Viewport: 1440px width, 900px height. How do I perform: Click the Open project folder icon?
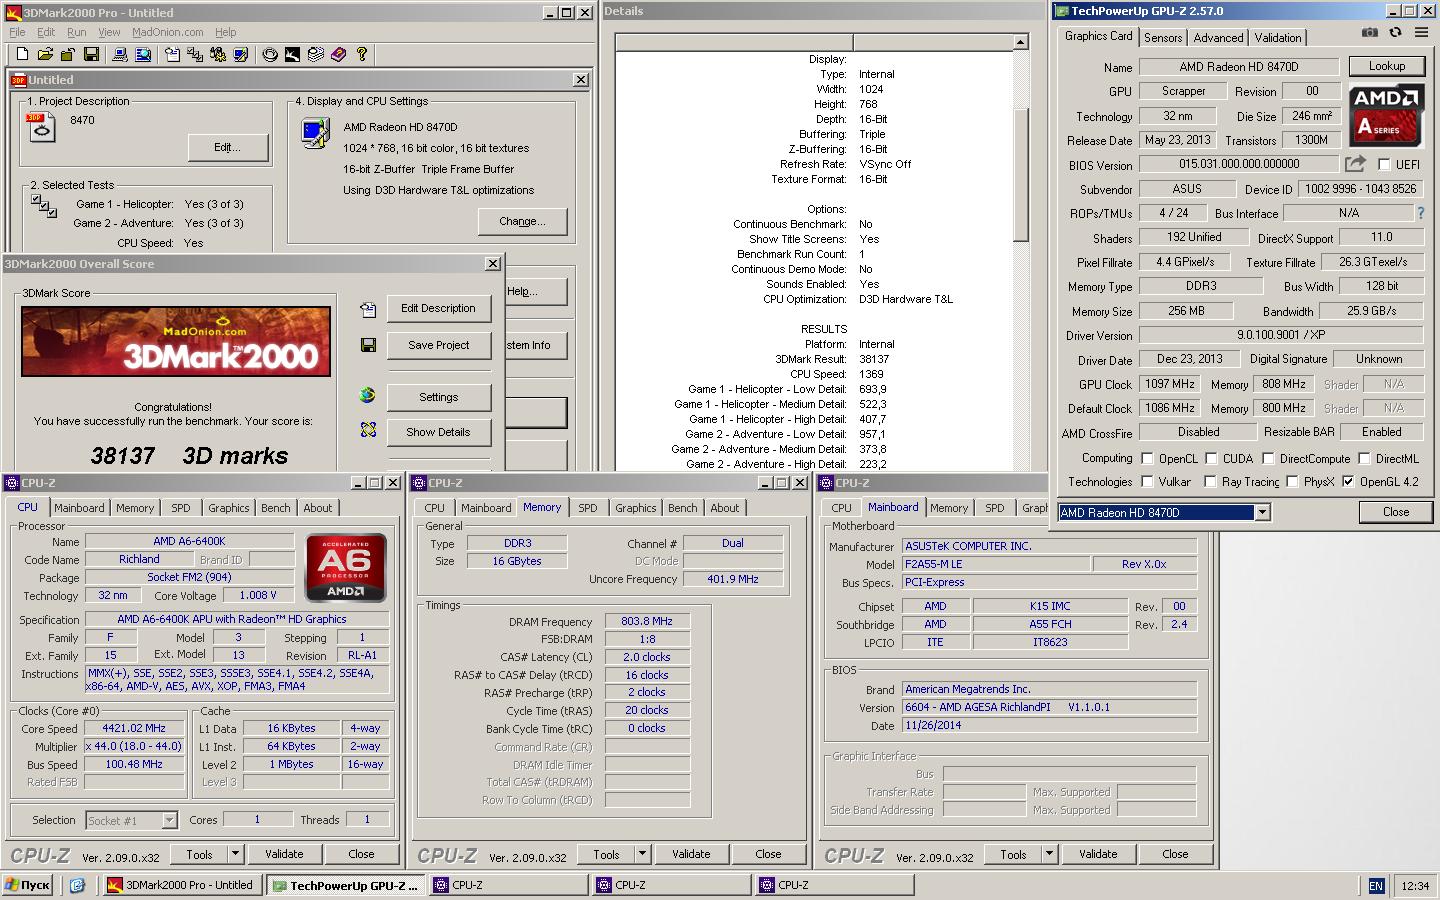(45, 55)
